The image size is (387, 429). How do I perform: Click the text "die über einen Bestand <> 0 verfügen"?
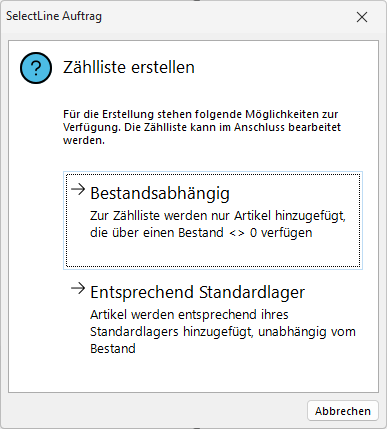coord(201,233)
